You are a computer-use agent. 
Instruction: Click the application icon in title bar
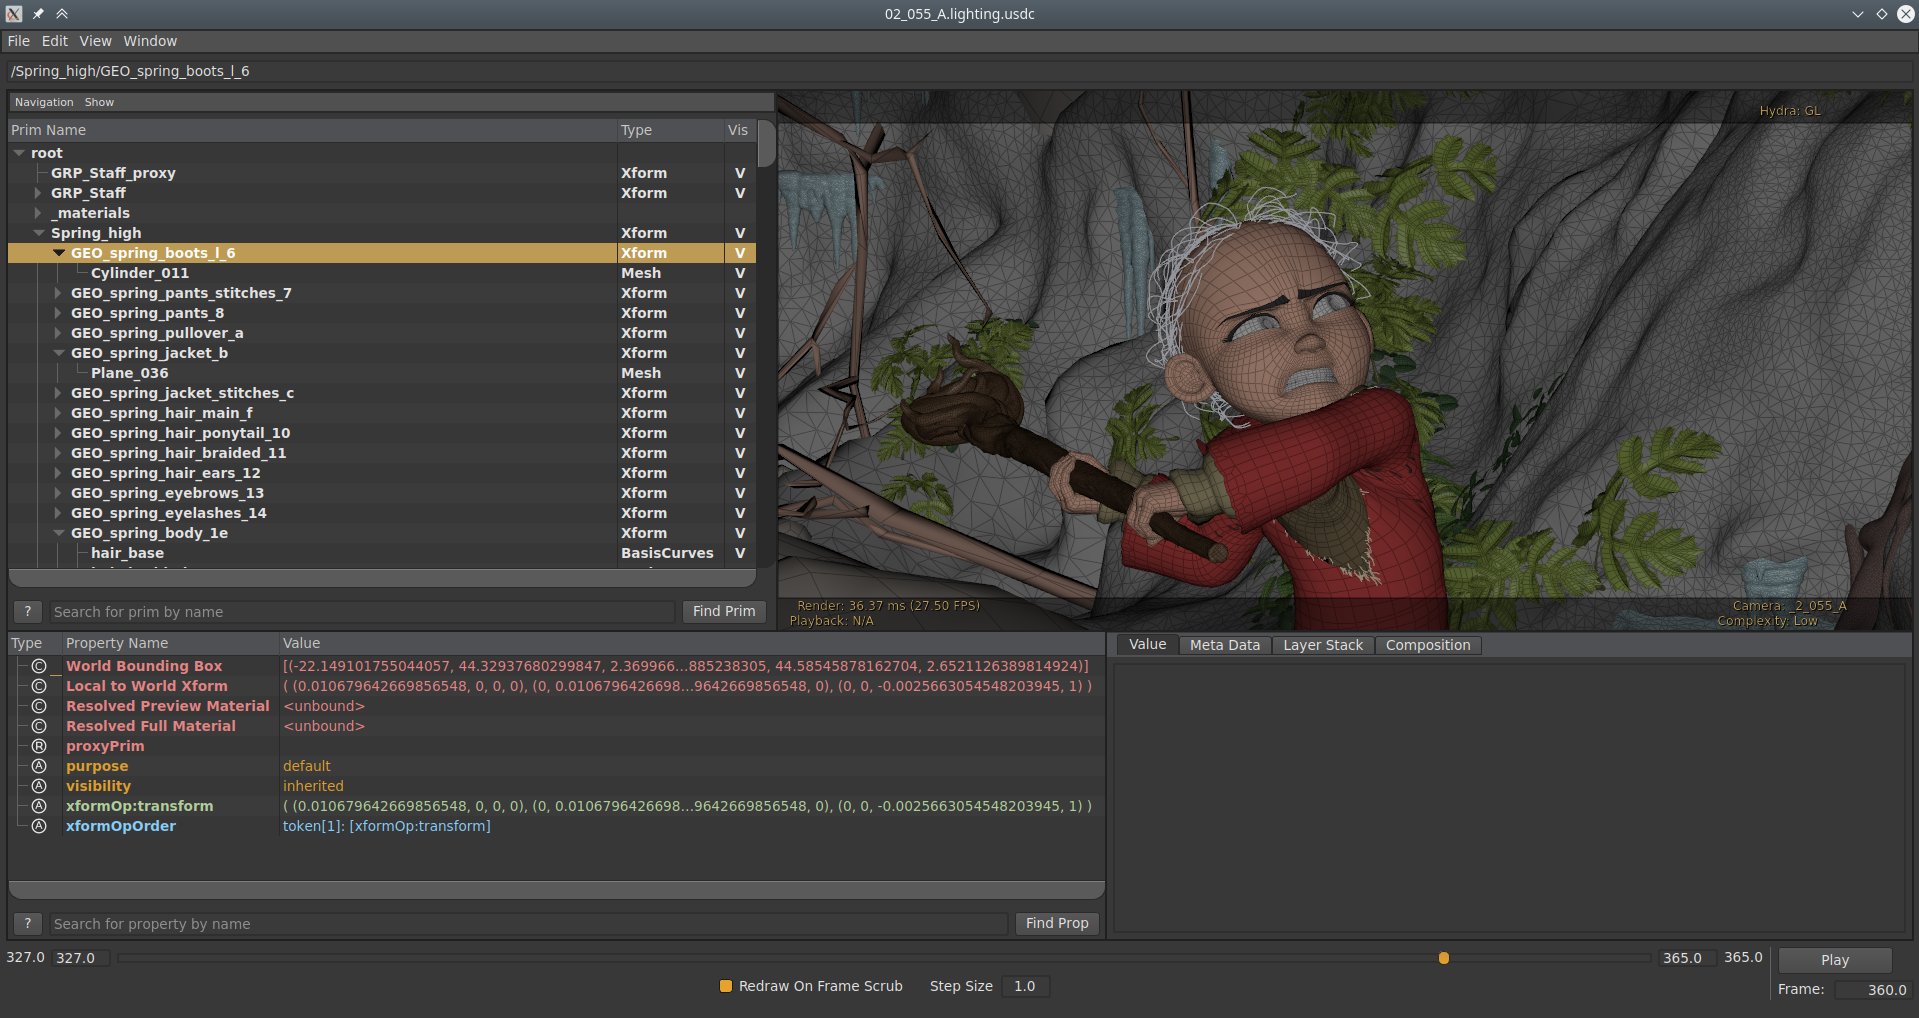14,14
